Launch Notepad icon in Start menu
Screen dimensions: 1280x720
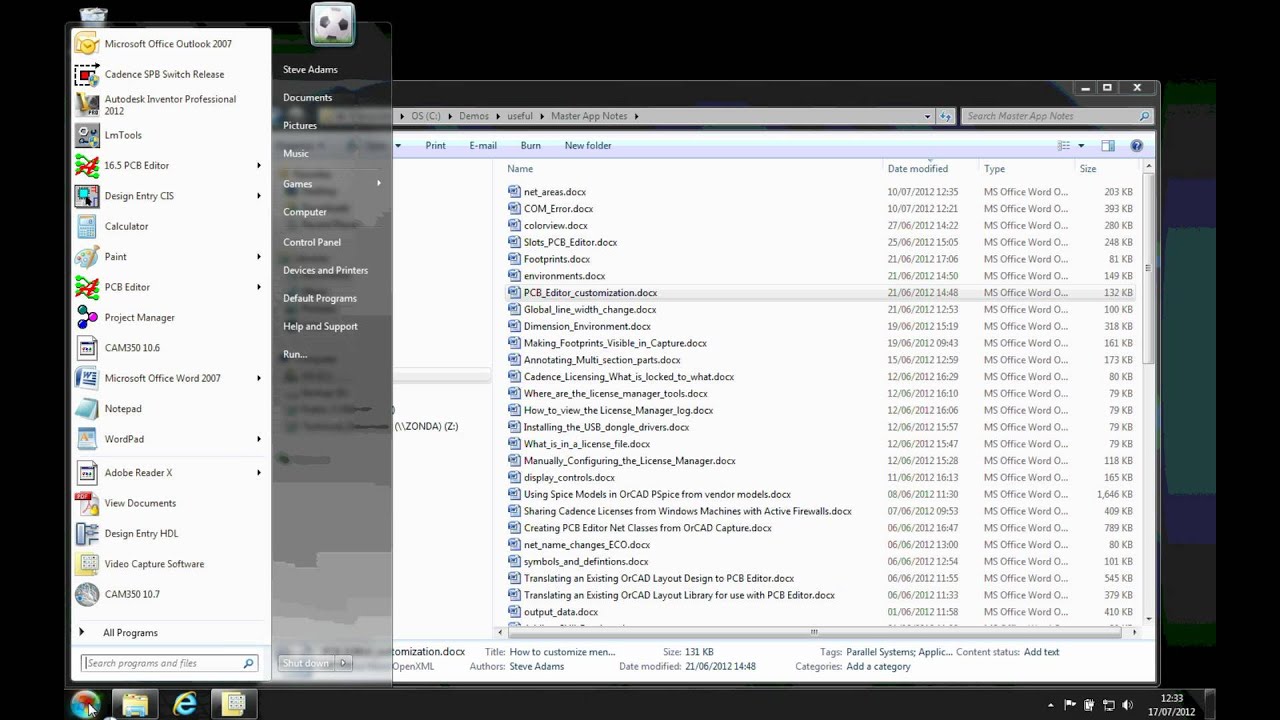point(88,409)
